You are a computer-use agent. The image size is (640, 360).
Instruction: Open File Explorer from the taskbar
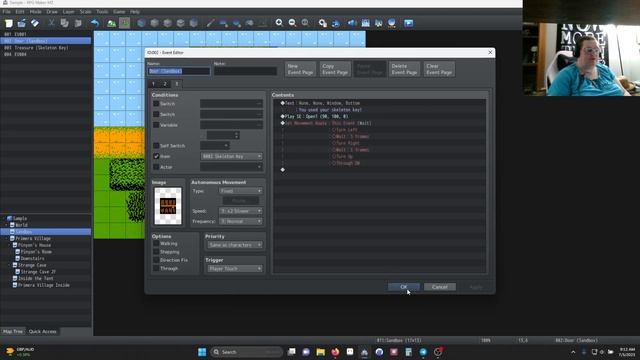320,352
